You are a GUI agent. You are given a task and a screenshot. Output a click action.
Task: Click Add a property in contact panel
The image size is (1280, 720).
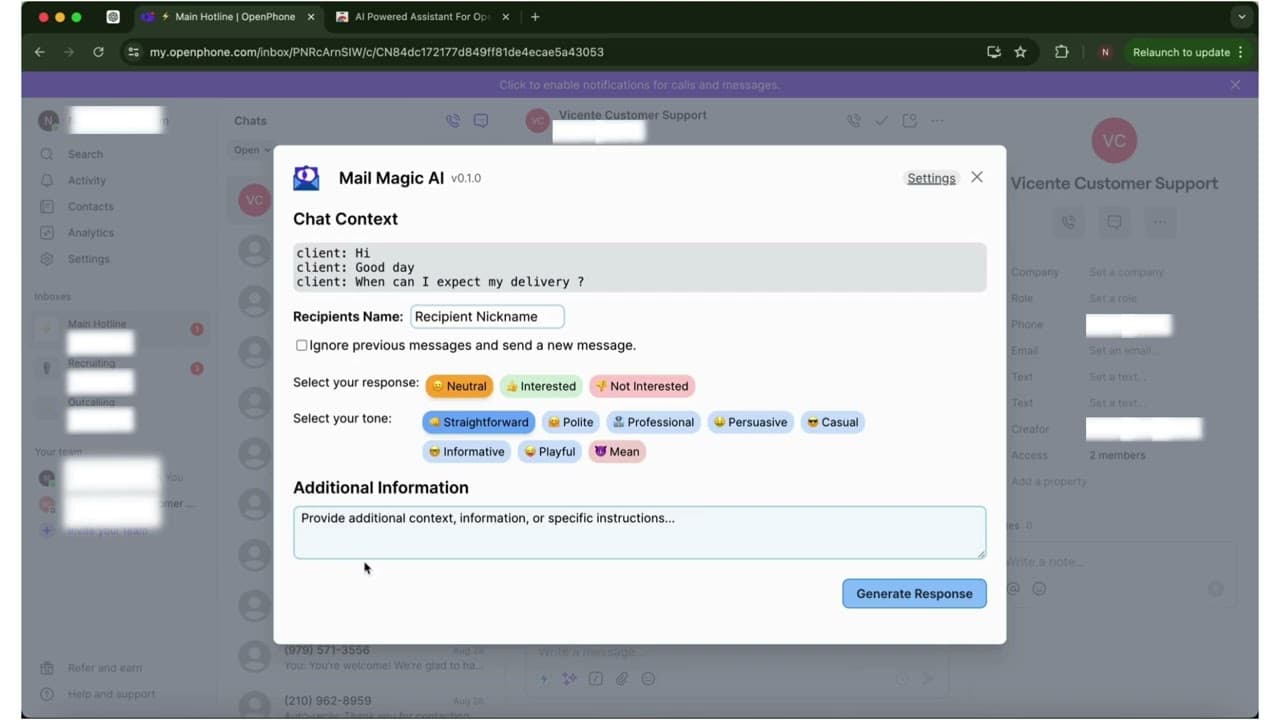pos(1048,481)
